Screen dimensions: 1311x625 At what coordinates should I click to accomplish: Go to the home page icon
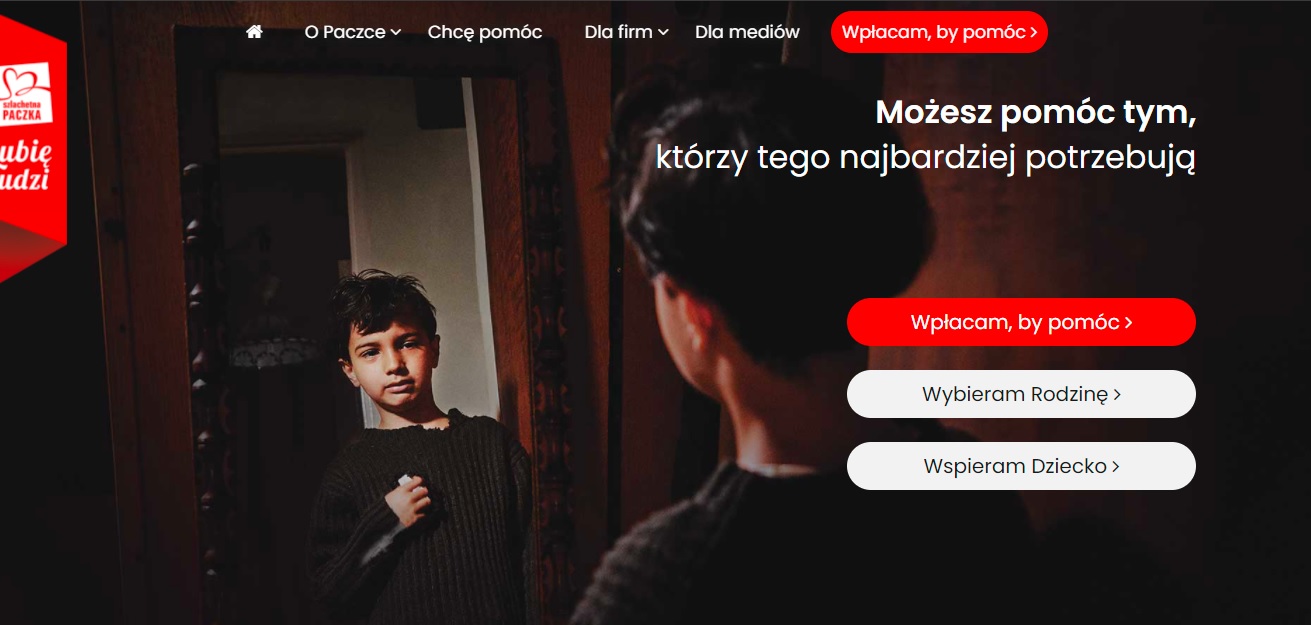click(254, 32)
